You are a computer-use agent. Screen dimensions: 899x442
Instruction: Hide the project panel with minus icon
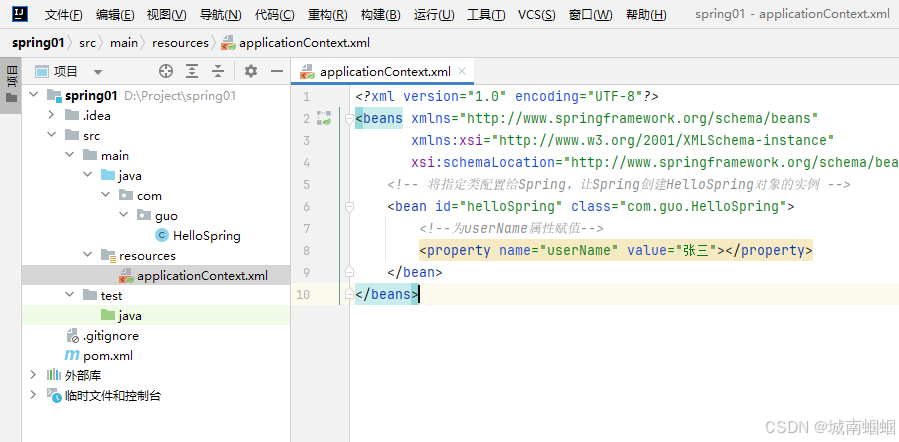(x=275, y=71)
